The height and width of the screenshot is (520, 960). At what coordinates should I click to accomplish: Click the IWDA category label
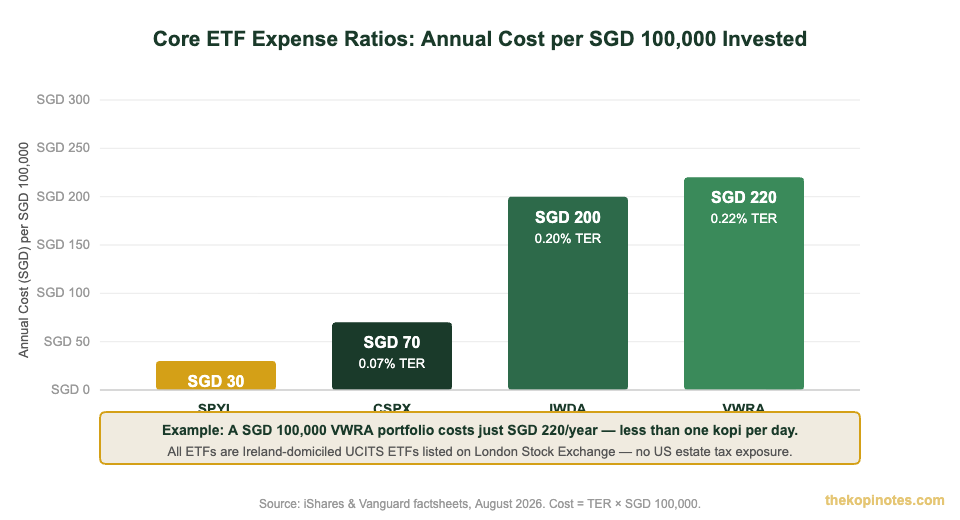tap(568, 407)
